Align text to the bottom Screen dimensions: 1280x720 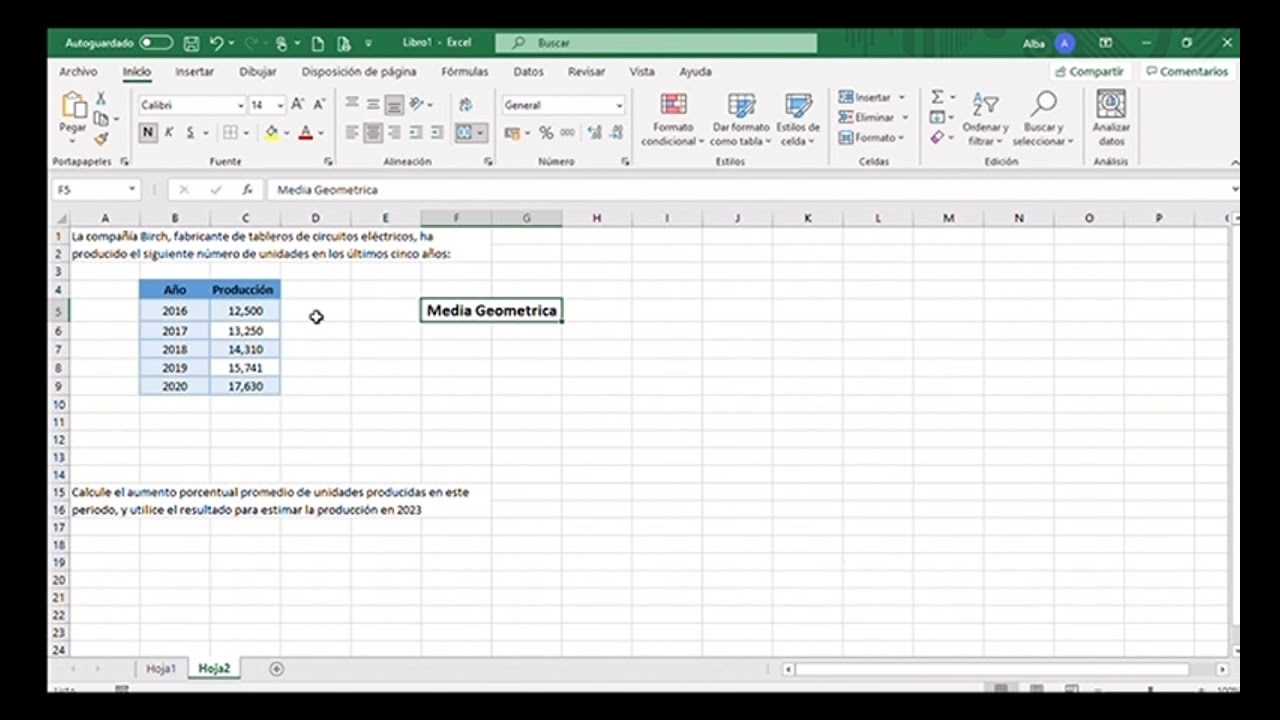[394, 104]
